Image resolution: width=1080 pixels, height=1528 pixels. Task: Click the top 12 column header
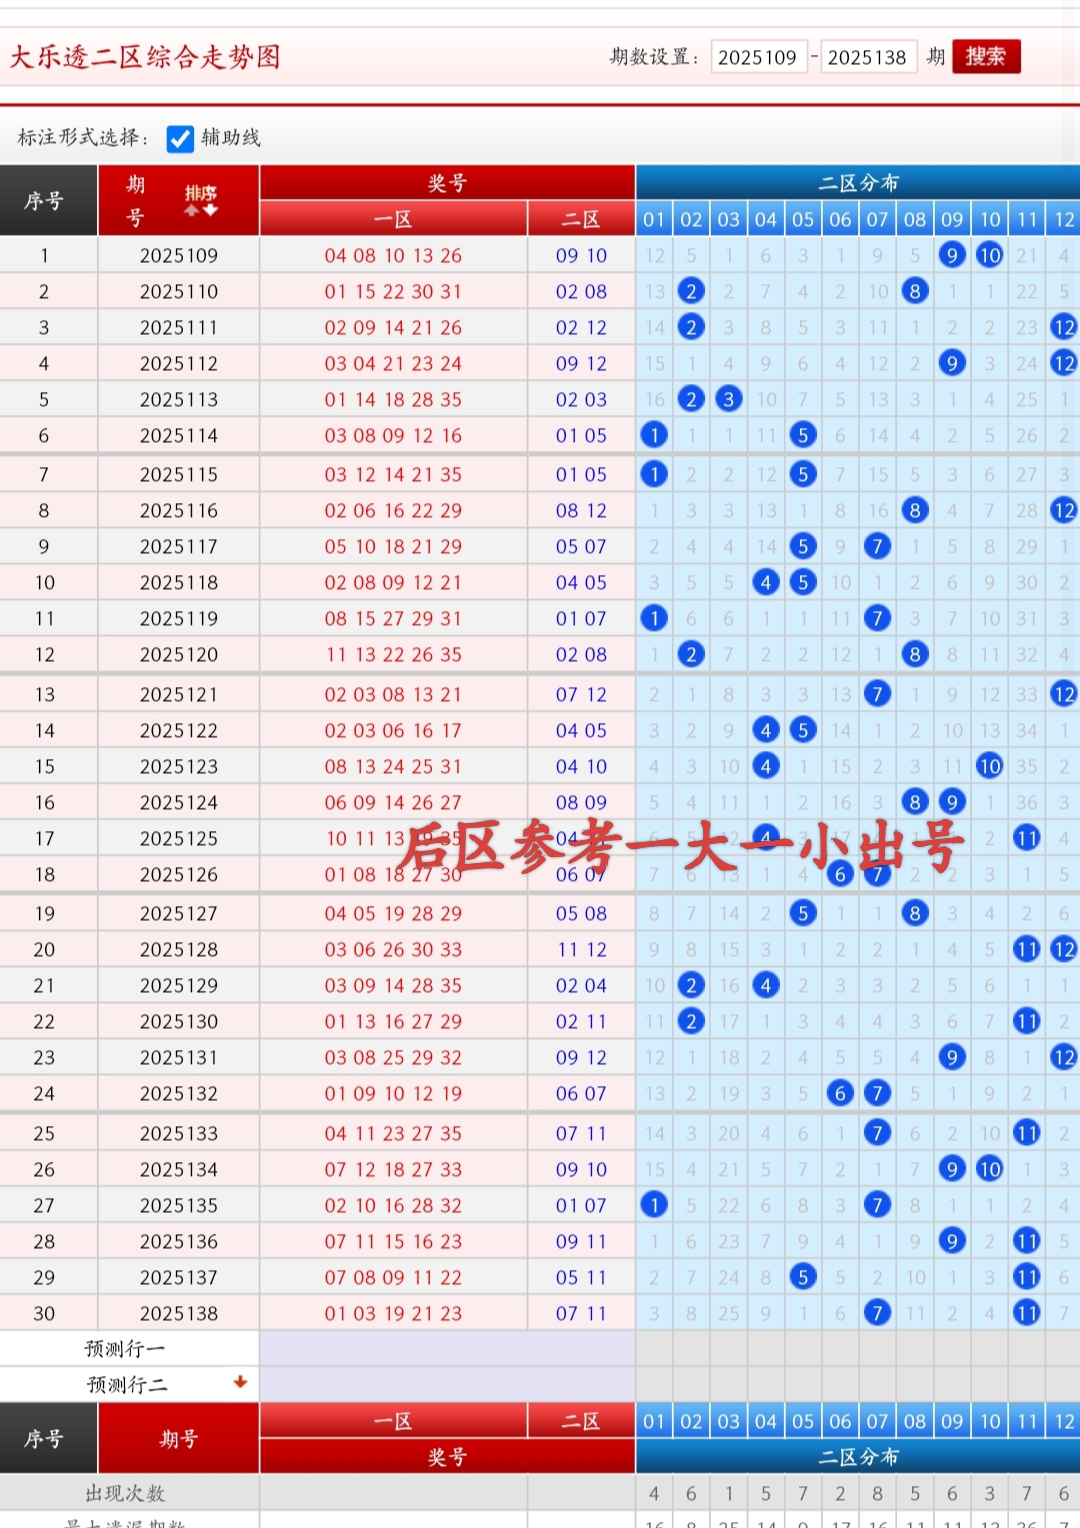(x=1064, y=219)
